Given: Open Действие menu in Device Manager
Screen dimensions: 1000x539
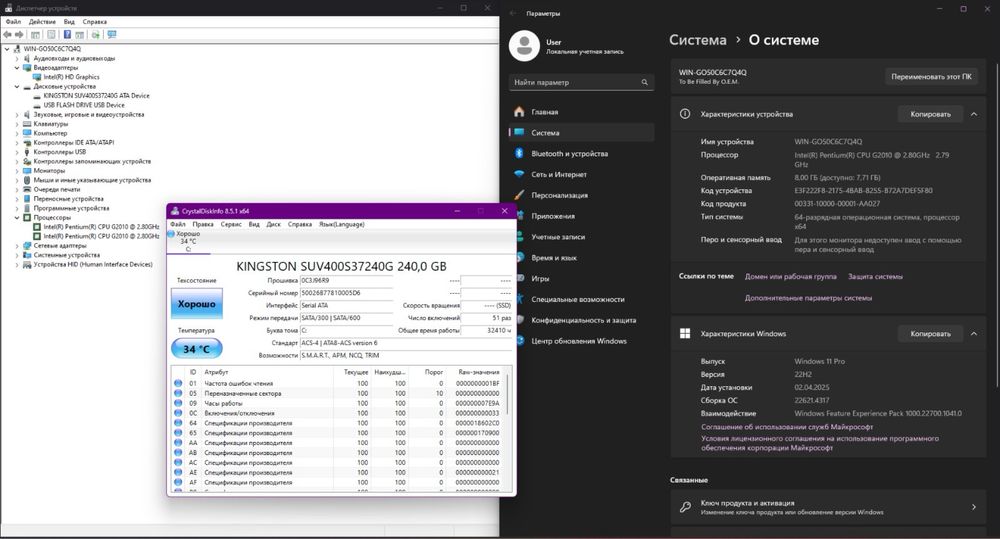Looking at the screenshot, I should pyautogui.click(x=42, y=22).
